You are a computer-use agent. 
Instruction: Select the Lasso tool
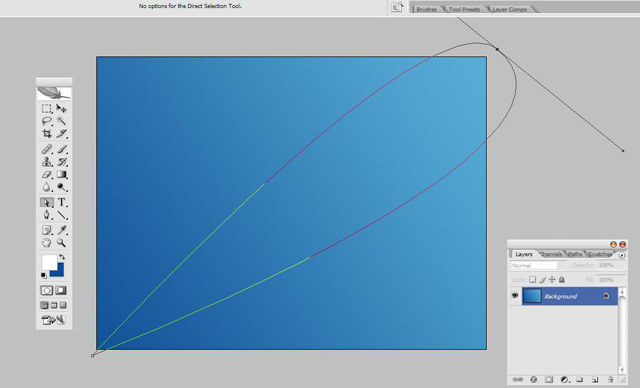[47, 121]
